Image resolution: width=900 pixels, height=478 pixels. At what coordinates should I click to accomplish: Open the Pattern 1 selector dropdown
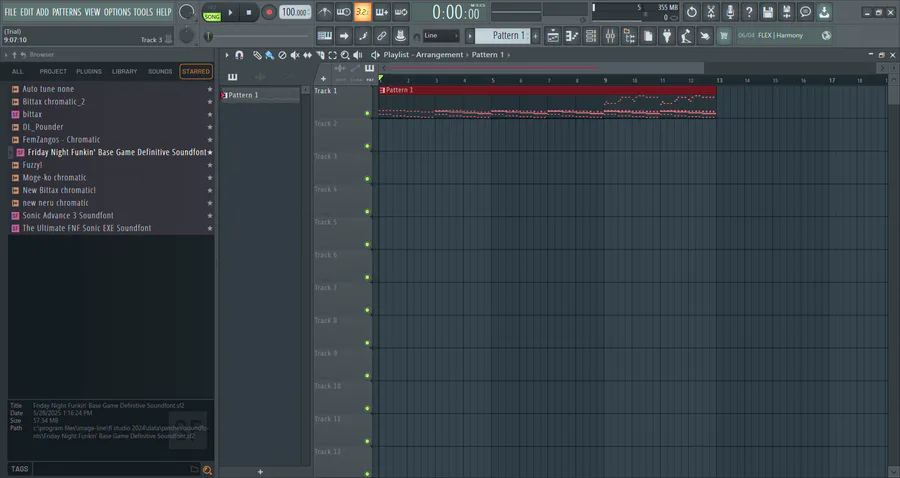tap(503, 36)
